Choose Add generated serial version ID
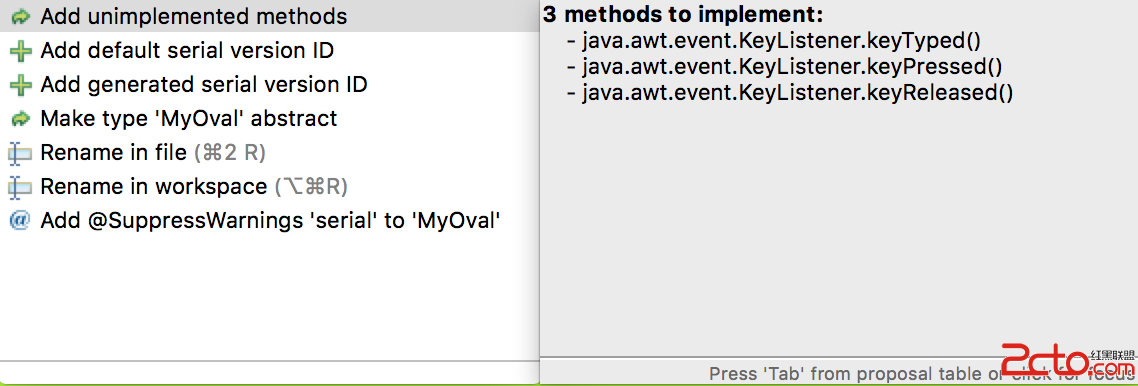This screenshot has height=386, width=1138. 269,85
